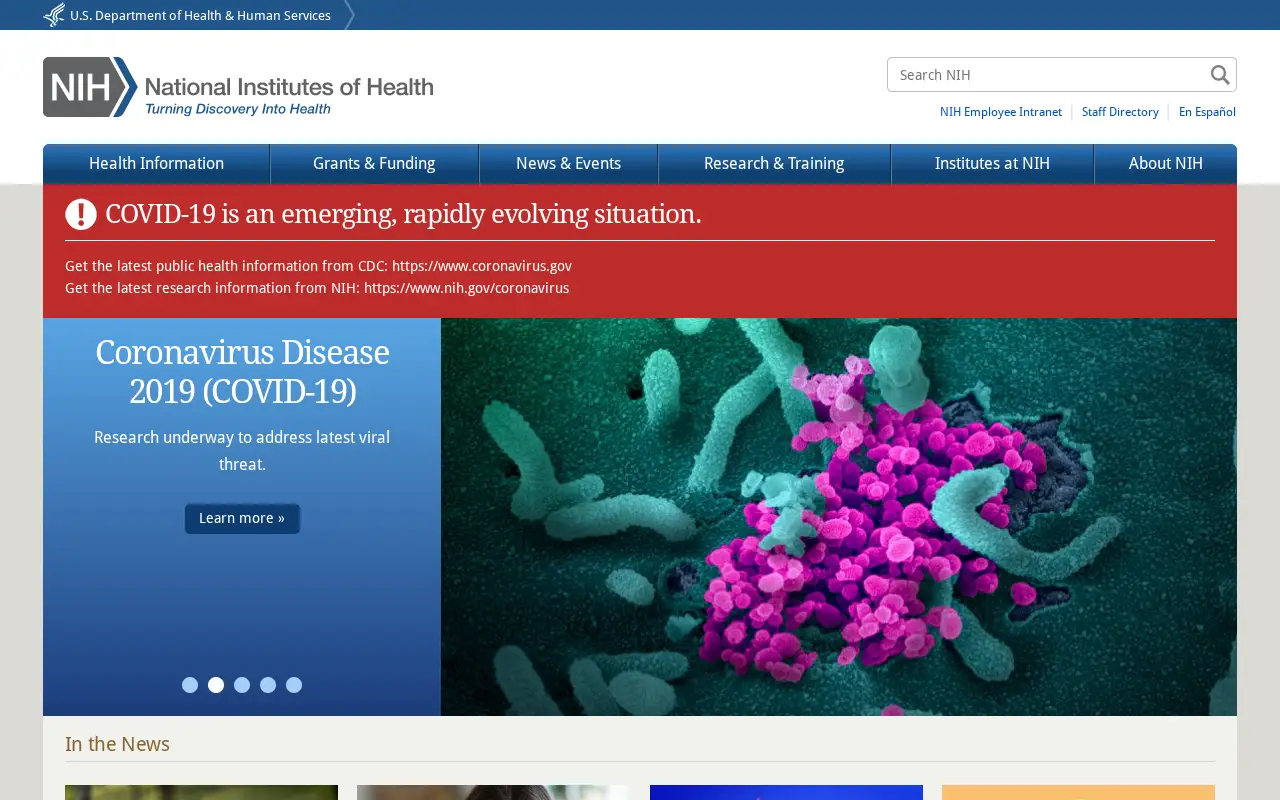Select the first carousel slide dot

[x=190, y=685]
